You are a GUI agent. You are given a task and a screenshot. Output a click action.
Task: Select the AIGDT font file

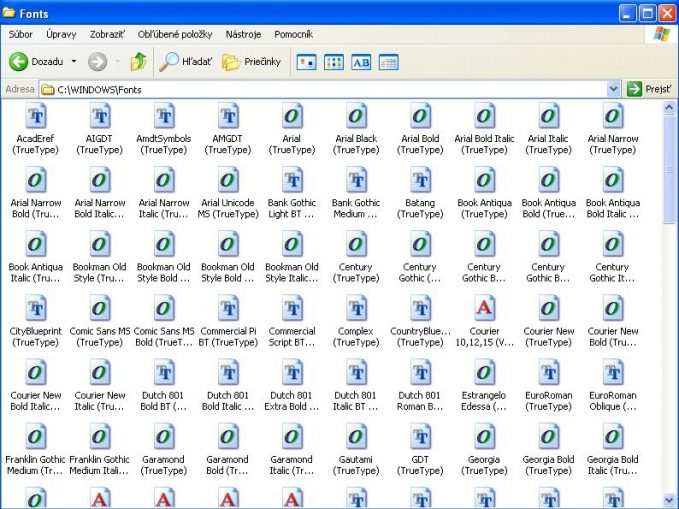click(100, 129)
